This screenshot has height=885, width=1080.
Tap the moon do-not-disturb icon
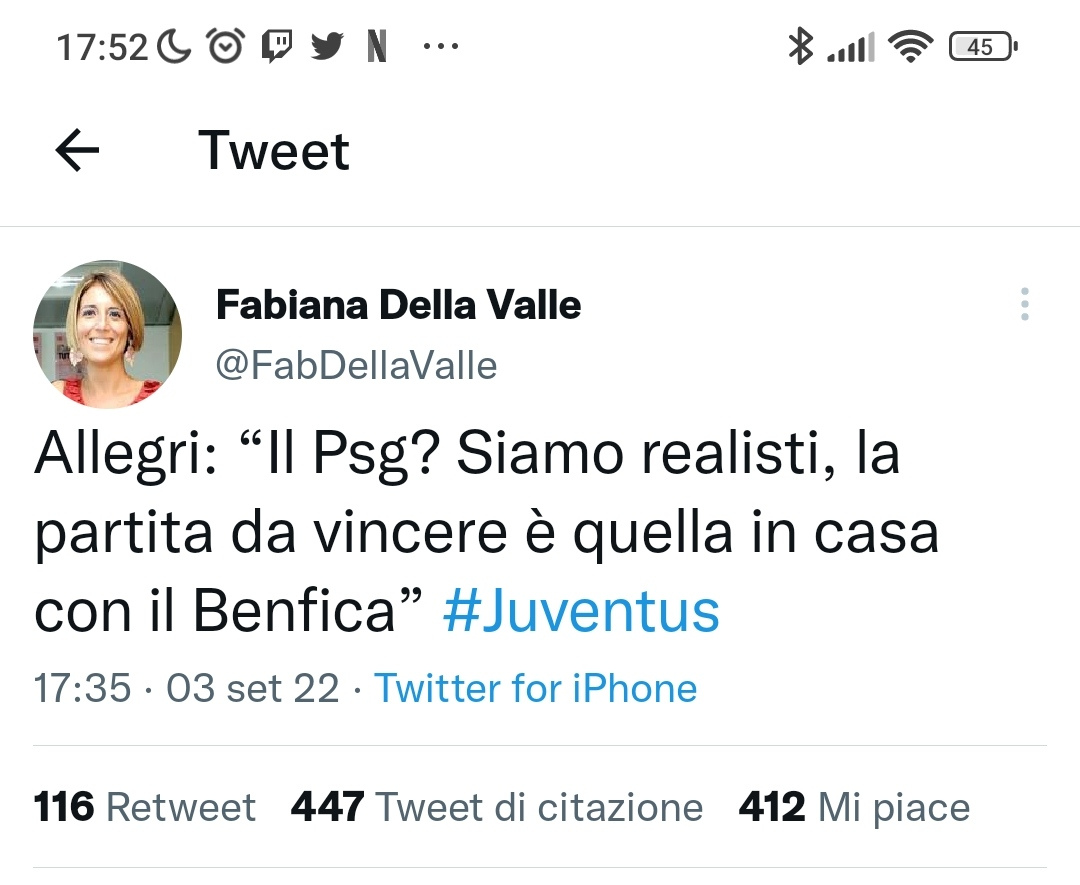174,47
